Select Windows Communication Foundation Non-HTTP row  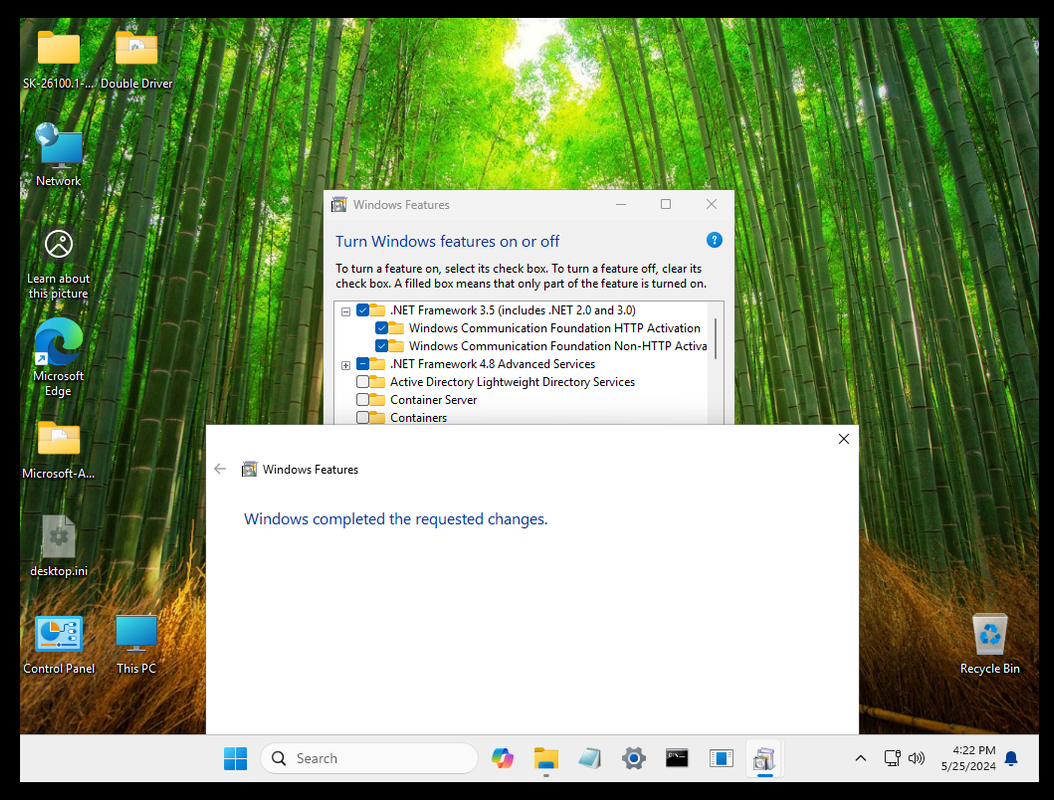(x=558, y=346)
